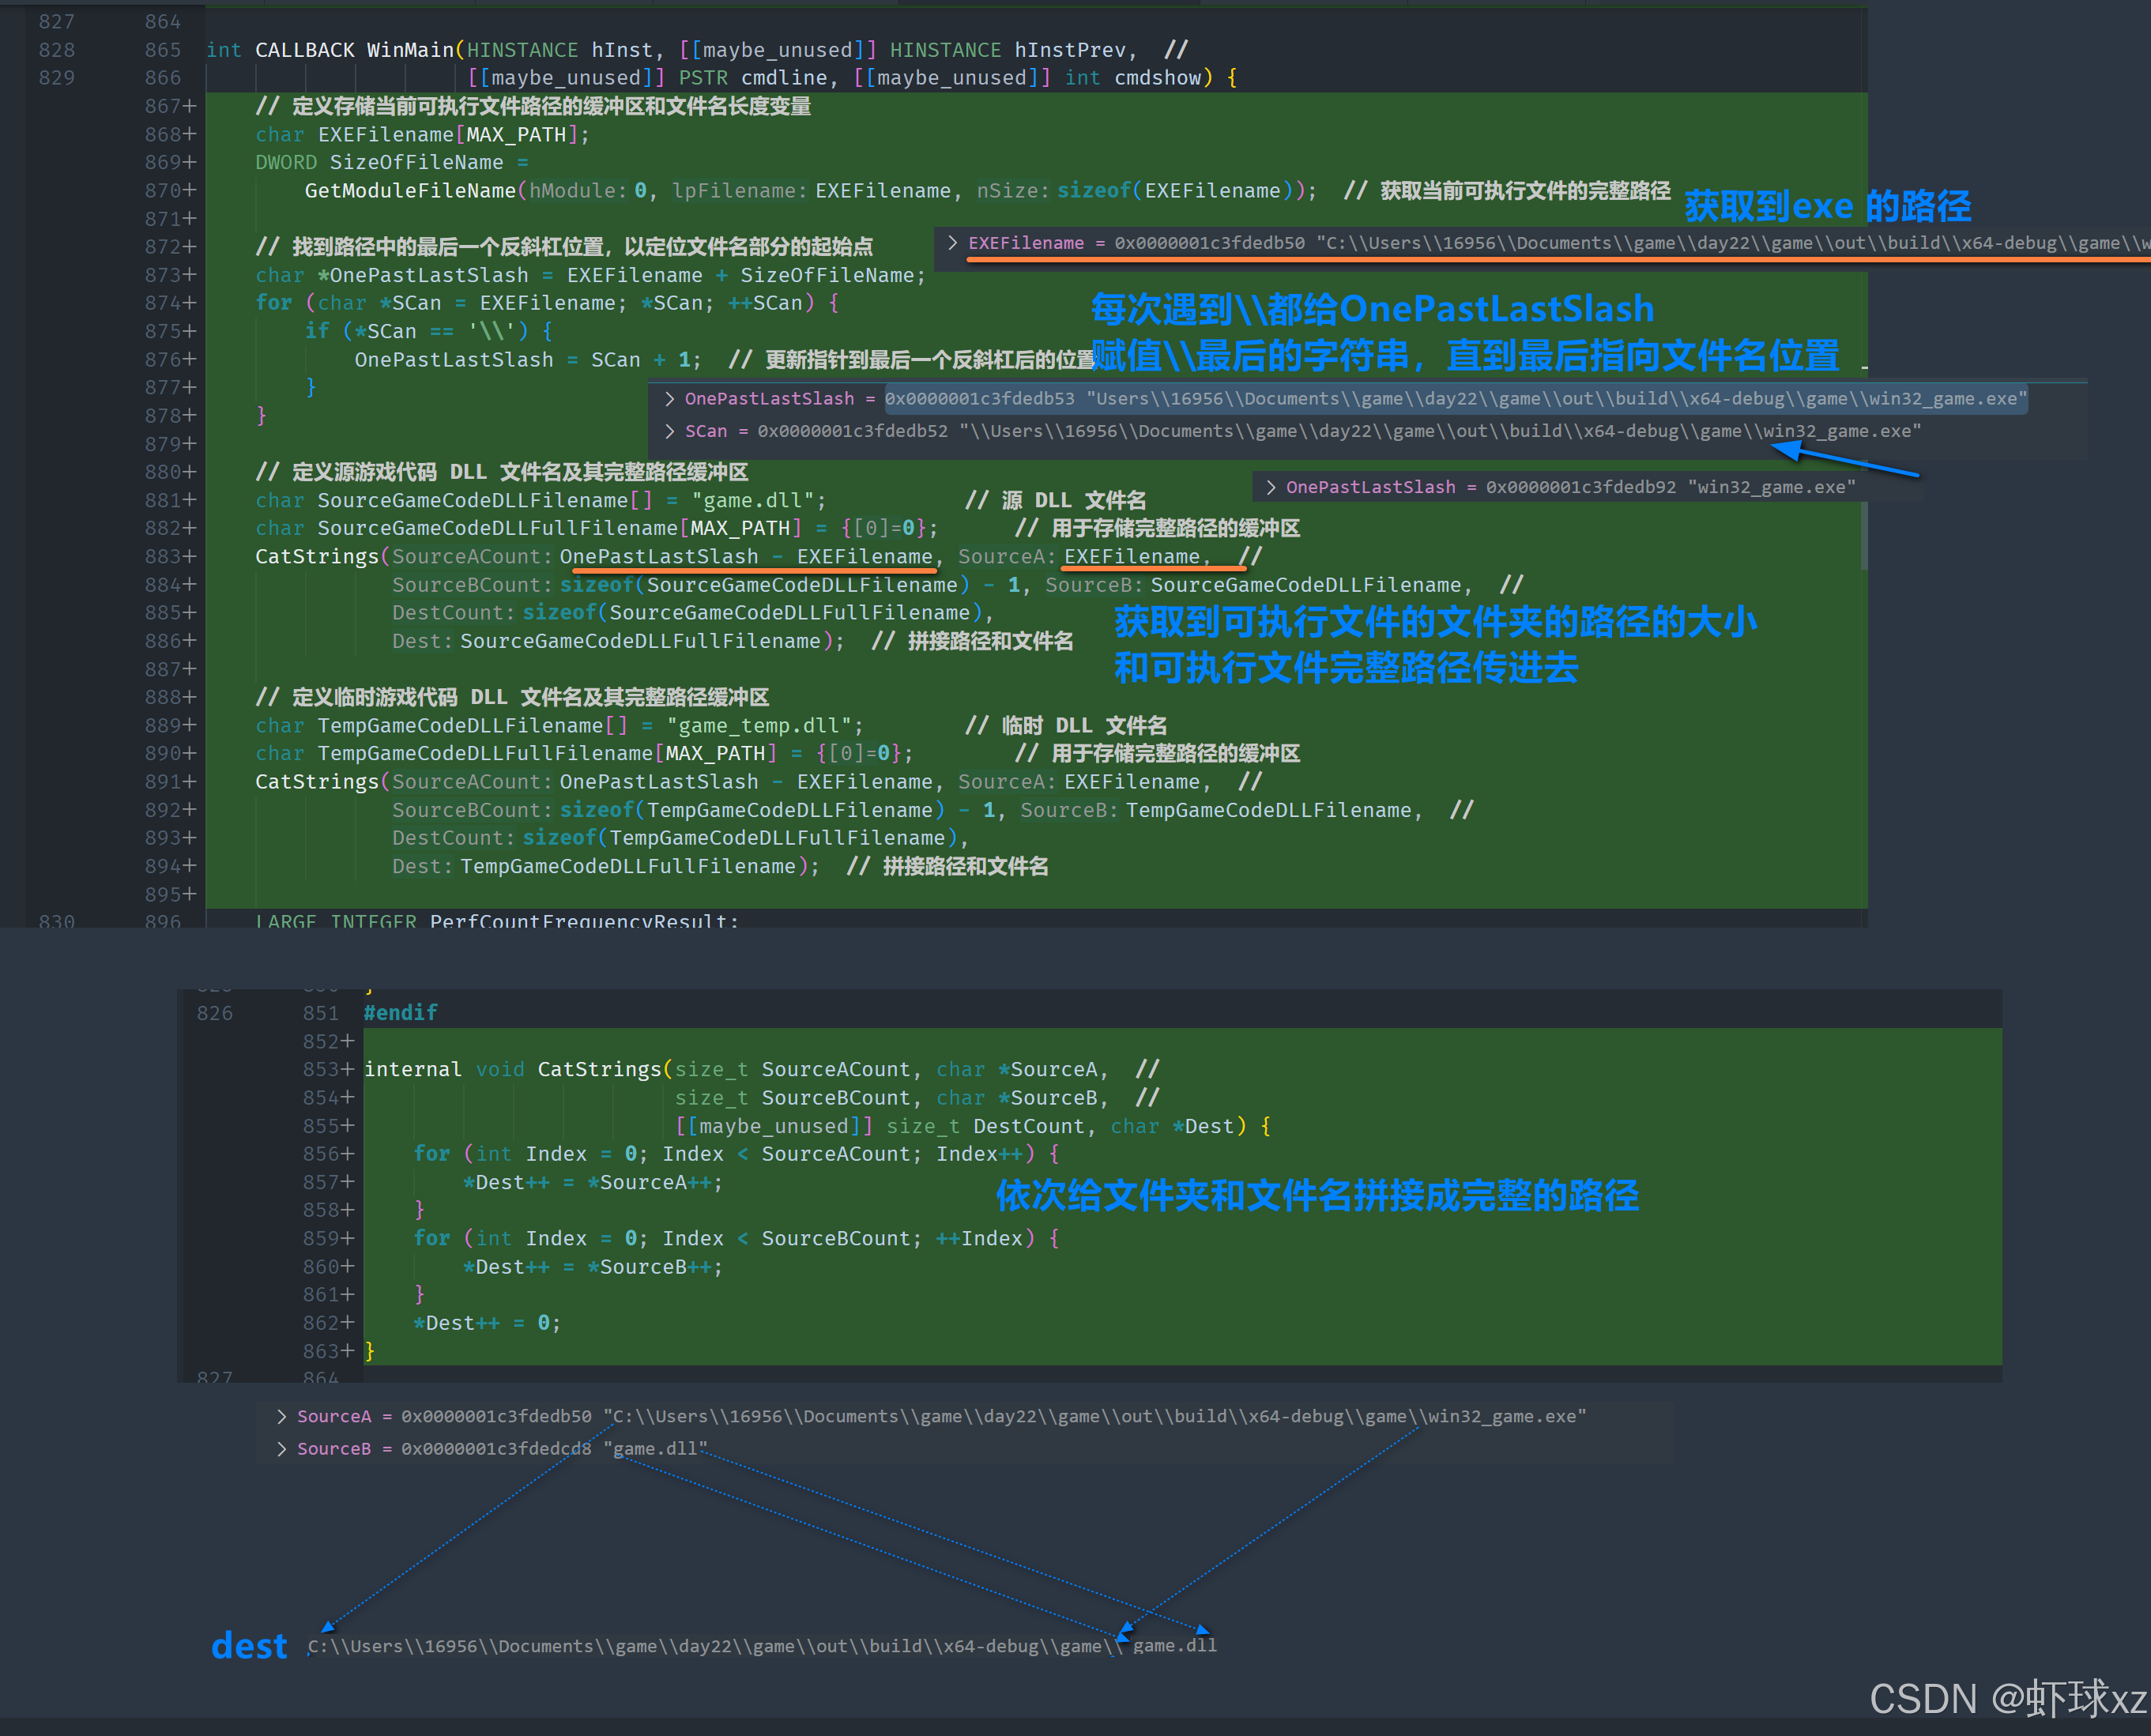Viewport: 2151px width, 1736px height.
Task: Click line number 883+ in gutter
Action: tap(170, 556)
